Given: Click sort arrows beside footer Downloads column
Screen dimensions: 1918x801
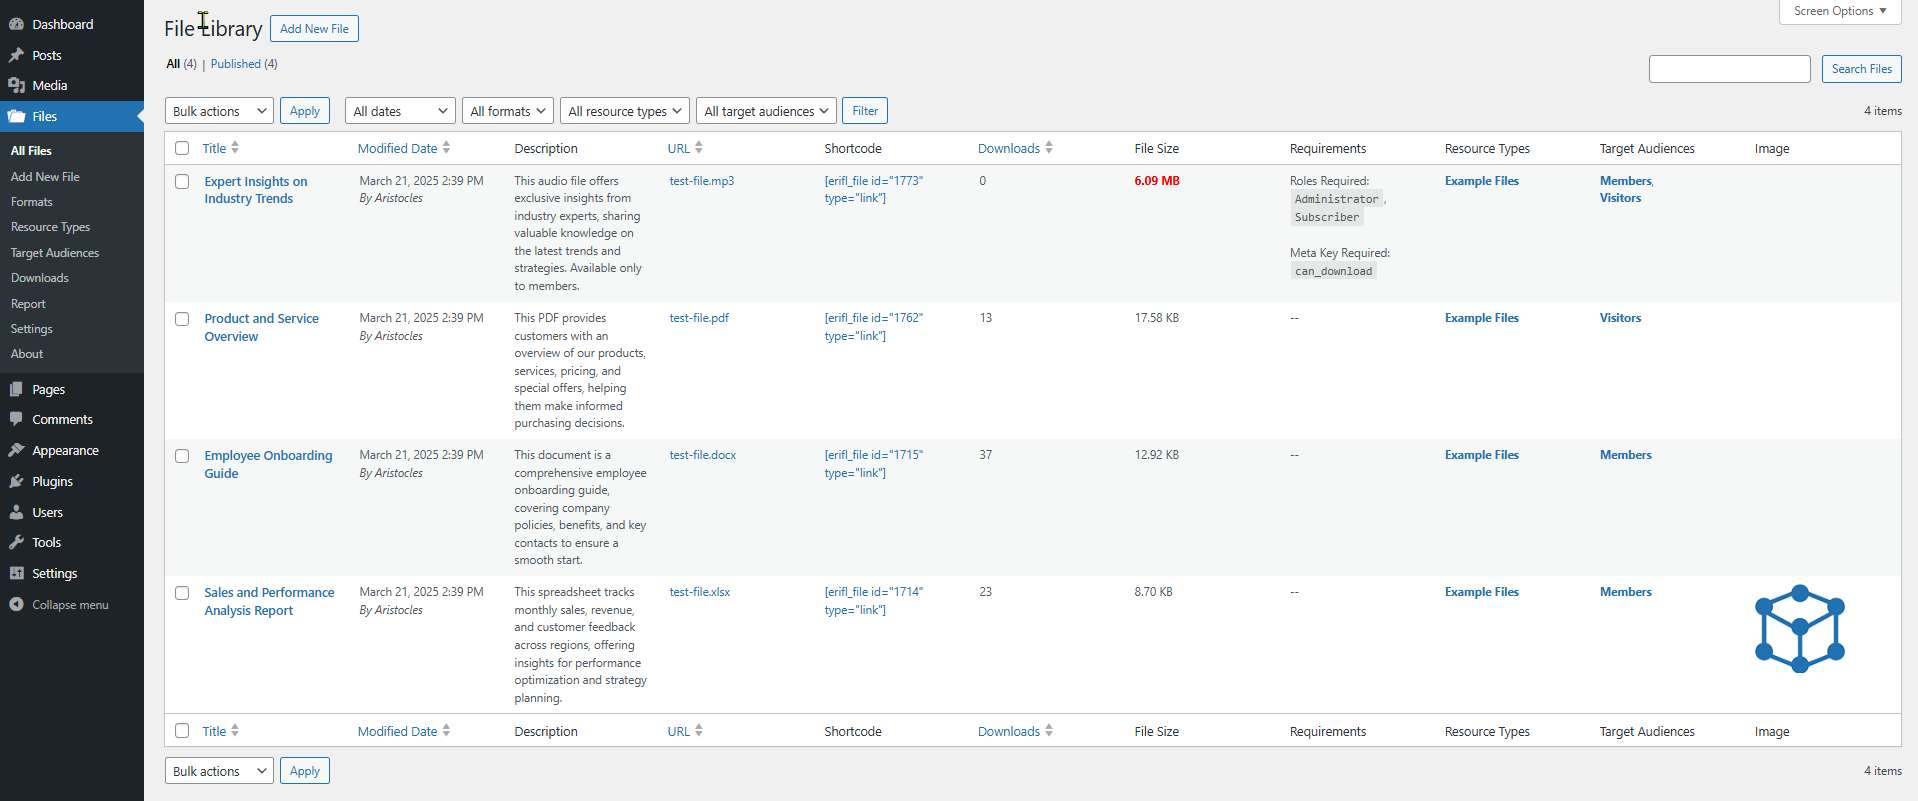Looking at the screenshot, I should pyautogui.click(x=1049, y=731).
